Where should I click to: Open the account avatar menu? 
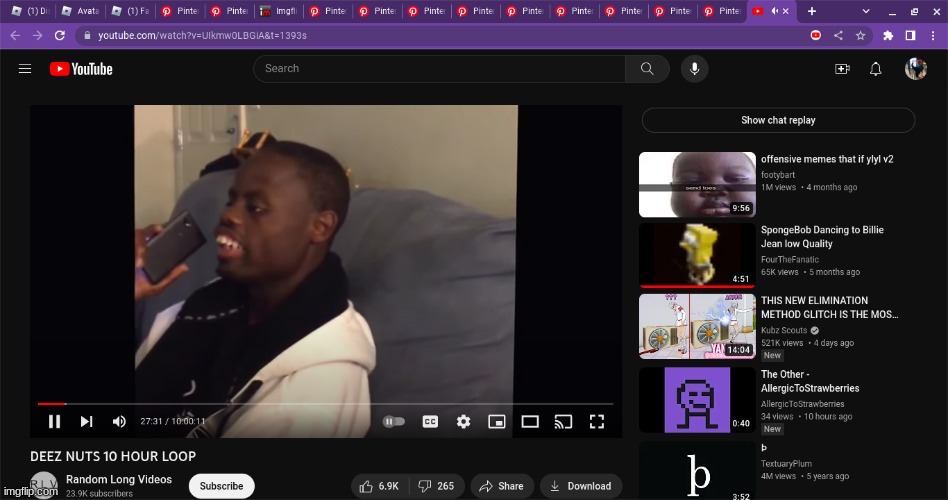(x=915, y=69)
